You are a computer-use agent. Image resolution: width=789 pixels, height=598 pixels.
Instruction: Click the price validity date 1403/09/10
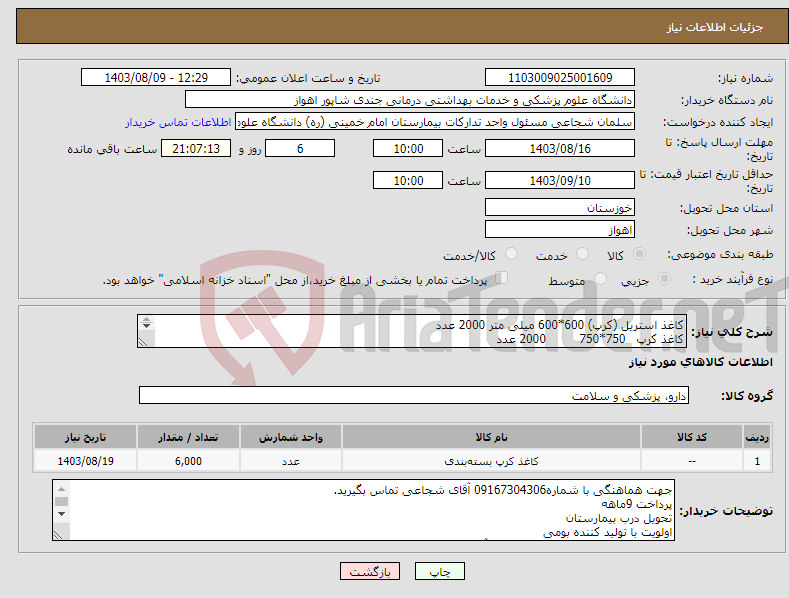tap(560, 180)
